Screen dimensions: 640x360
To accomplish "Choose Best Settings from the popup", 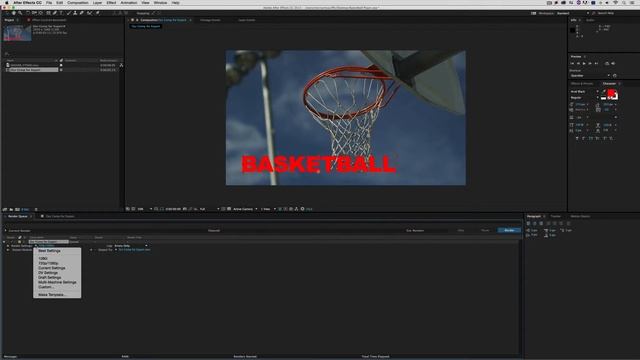I will [49, 251].
